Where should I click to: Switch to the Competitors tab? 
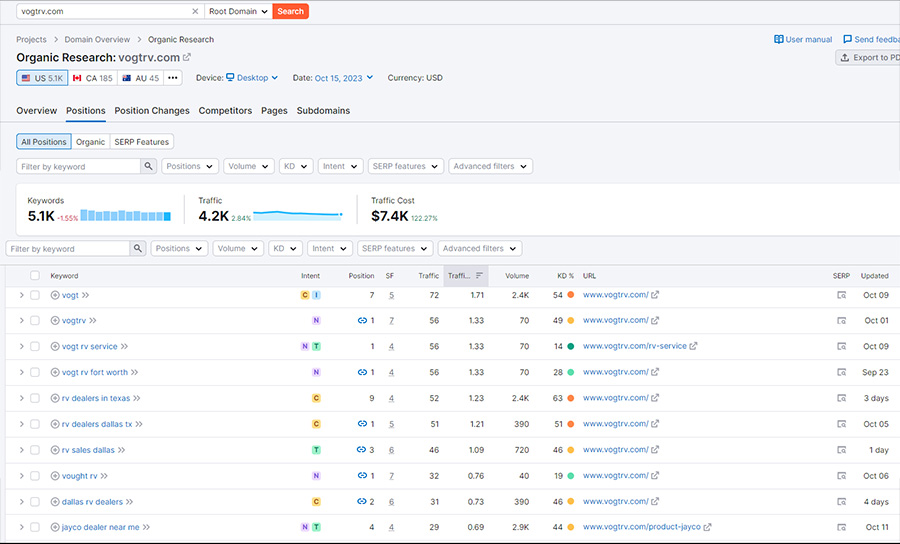pos(225,111)
